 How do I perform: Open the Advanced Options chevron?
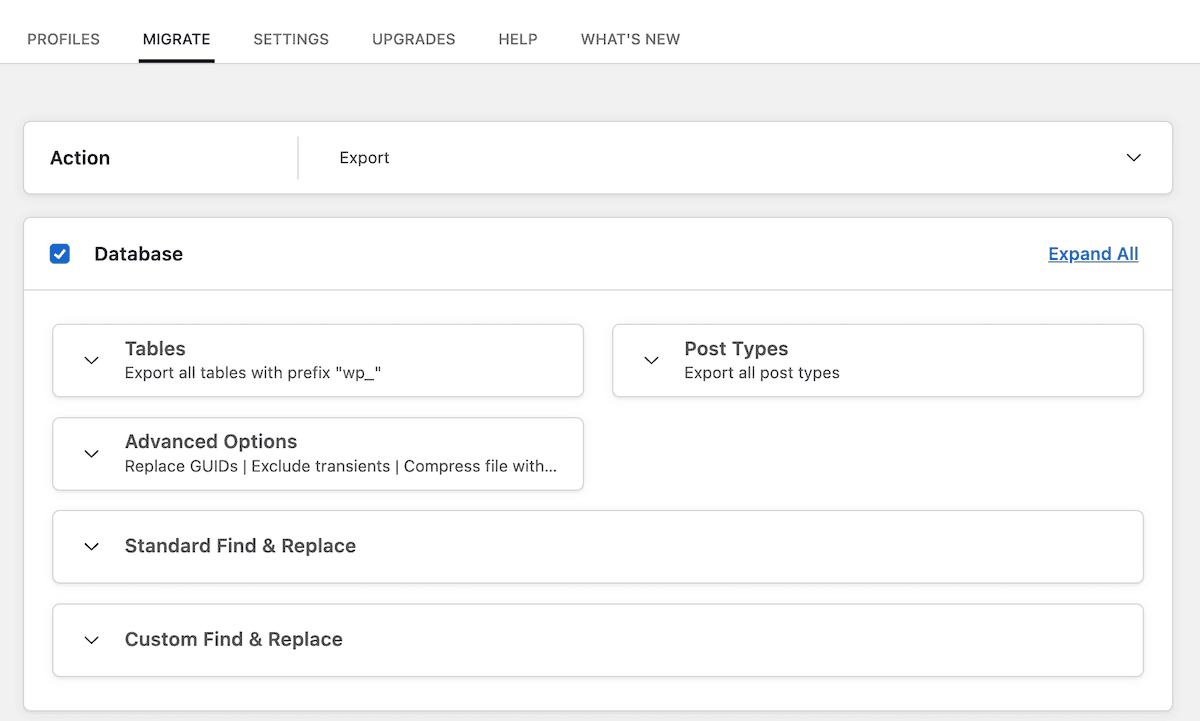pyautogui.click(x=91, y=454)
